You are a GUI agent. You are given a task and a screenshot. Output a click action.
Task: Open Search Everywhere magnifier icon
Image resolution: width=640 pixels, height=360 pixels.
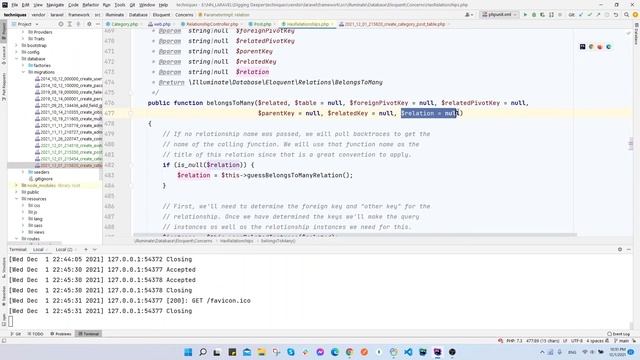[x=626, y=15]
